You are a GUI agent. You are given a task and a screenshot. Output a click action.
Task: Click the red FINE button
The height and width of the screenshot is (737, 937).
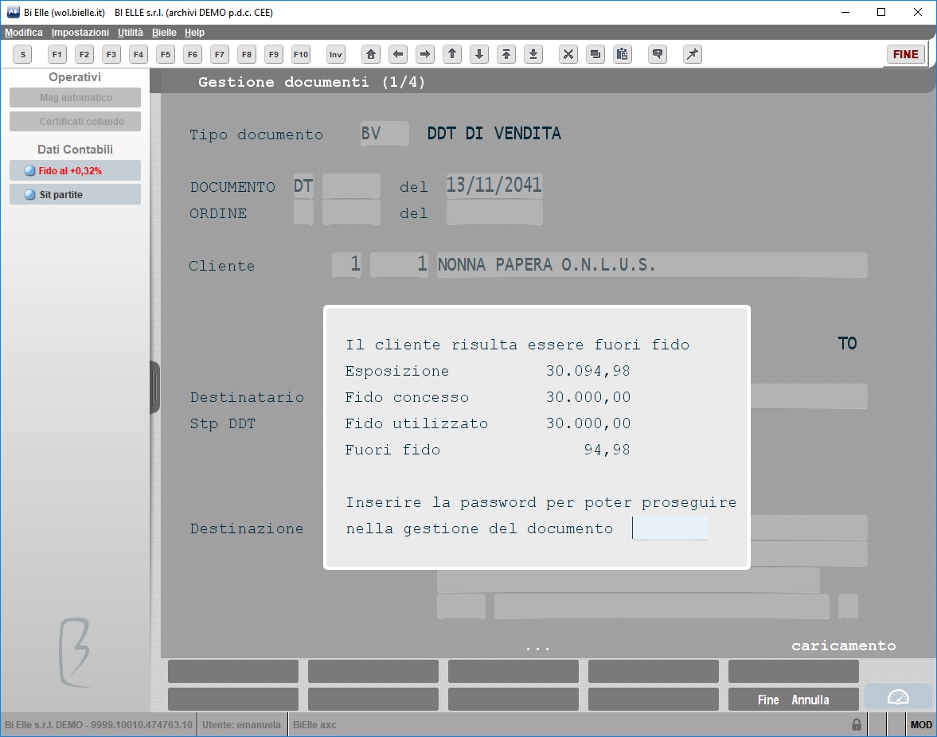click(x=905, y=54)
